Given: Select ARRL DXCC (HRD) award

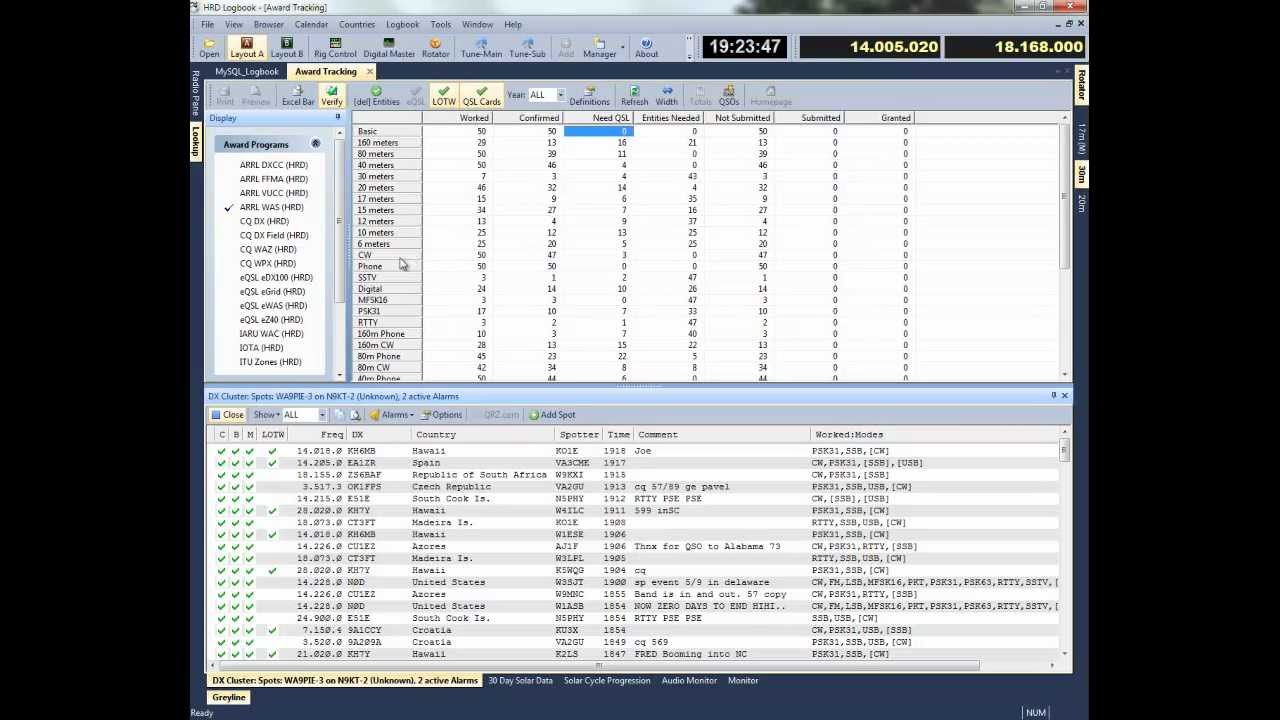Looking at the screenshot, I should point(273,165).
